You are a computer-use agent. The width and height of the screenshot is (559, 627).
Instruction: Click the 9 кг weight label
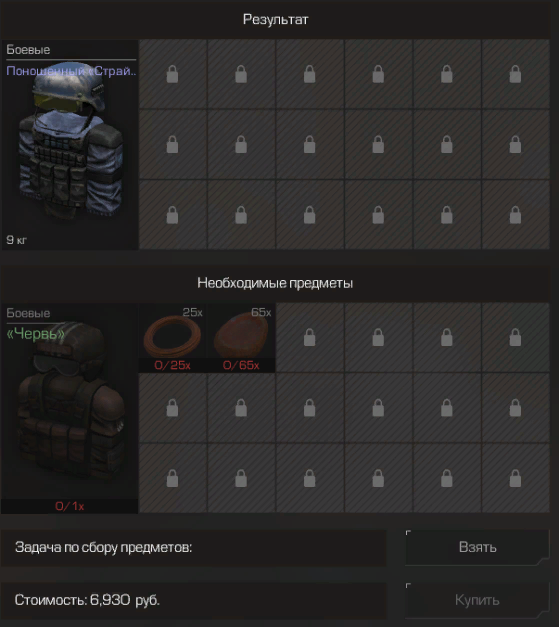[16, 240]
